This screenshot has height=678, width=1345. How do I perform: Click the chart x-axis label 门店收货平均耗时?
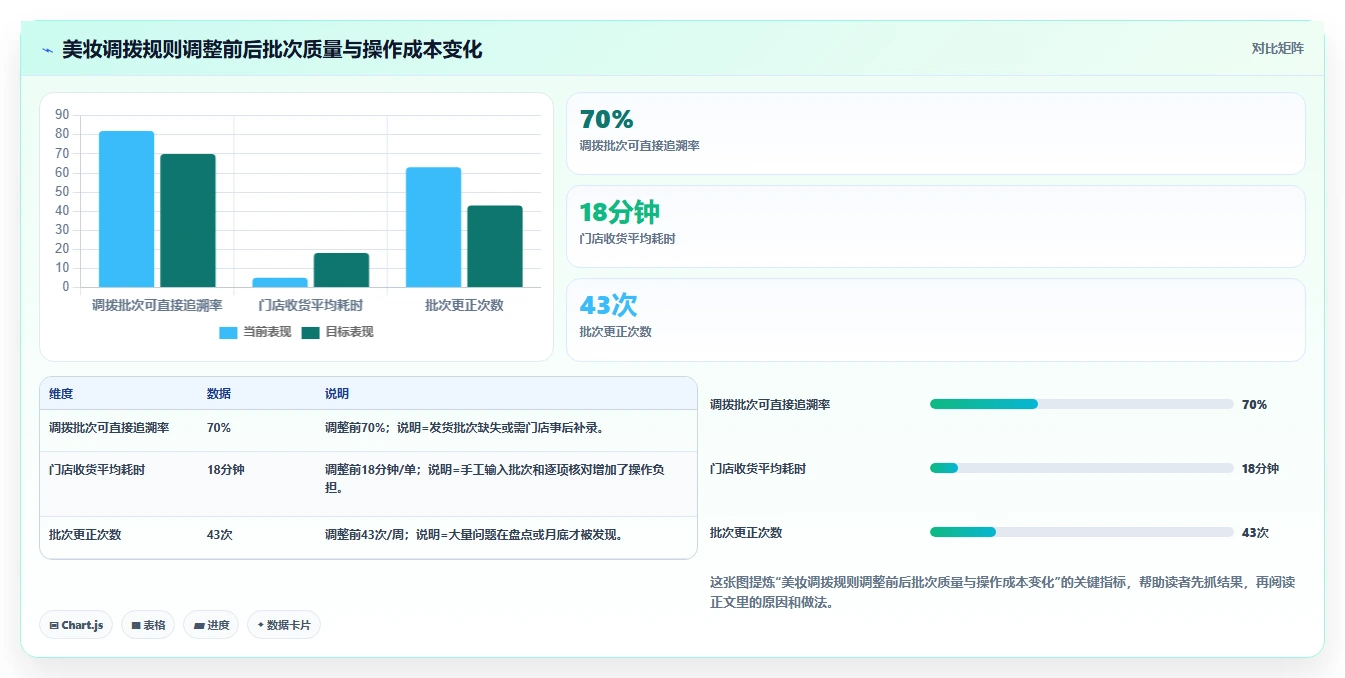tap(311, 305)
